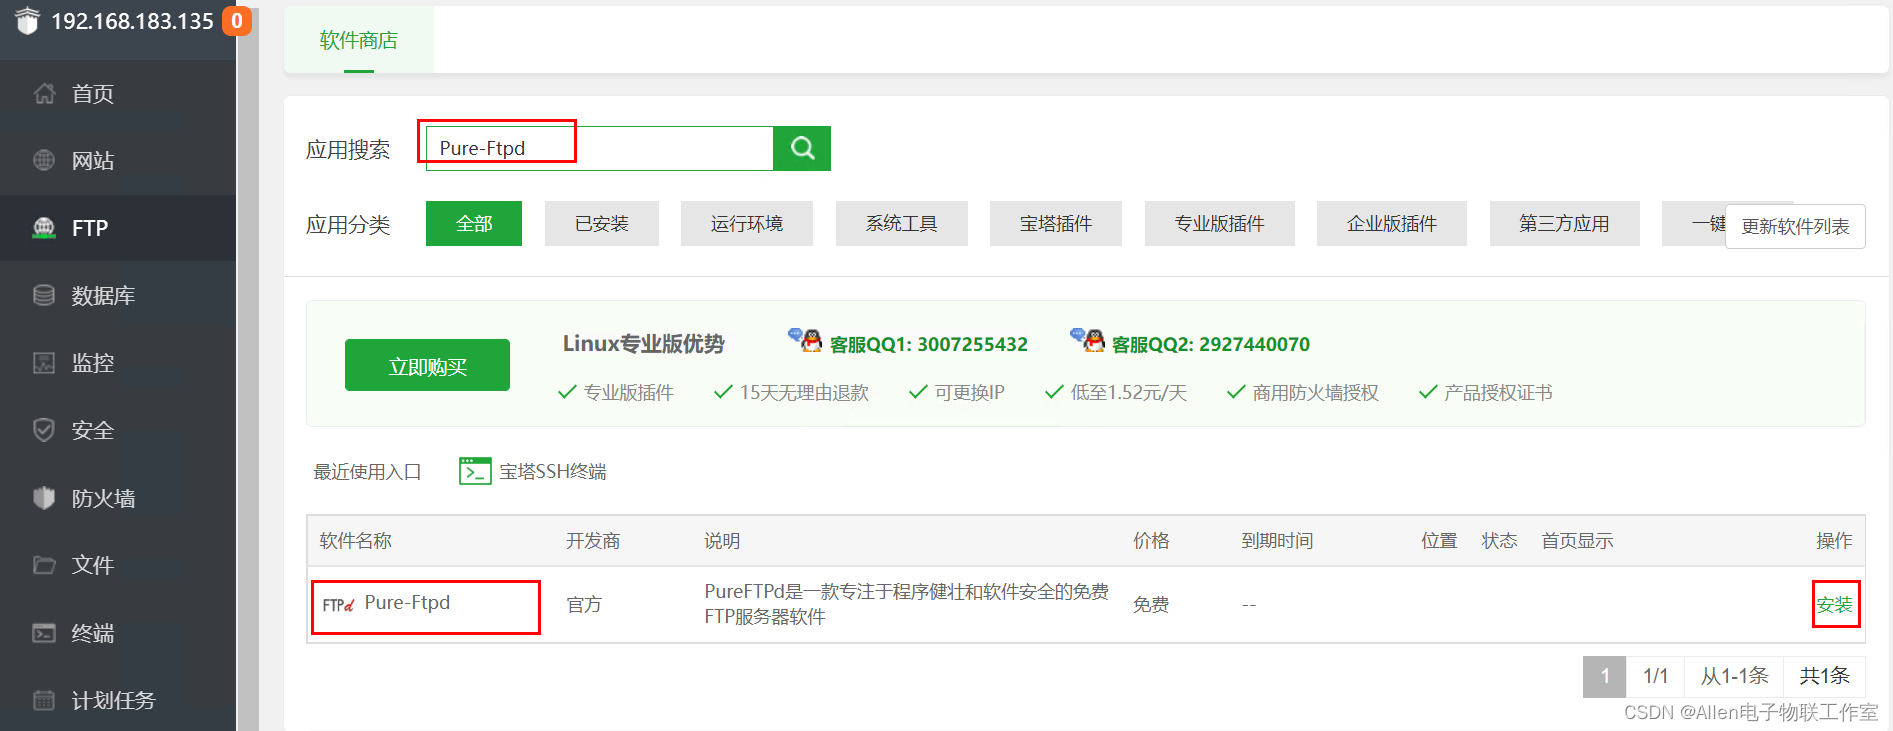Click the 15天无理由退款 feature text
1893x731 pixels.
tap(804, 393)
